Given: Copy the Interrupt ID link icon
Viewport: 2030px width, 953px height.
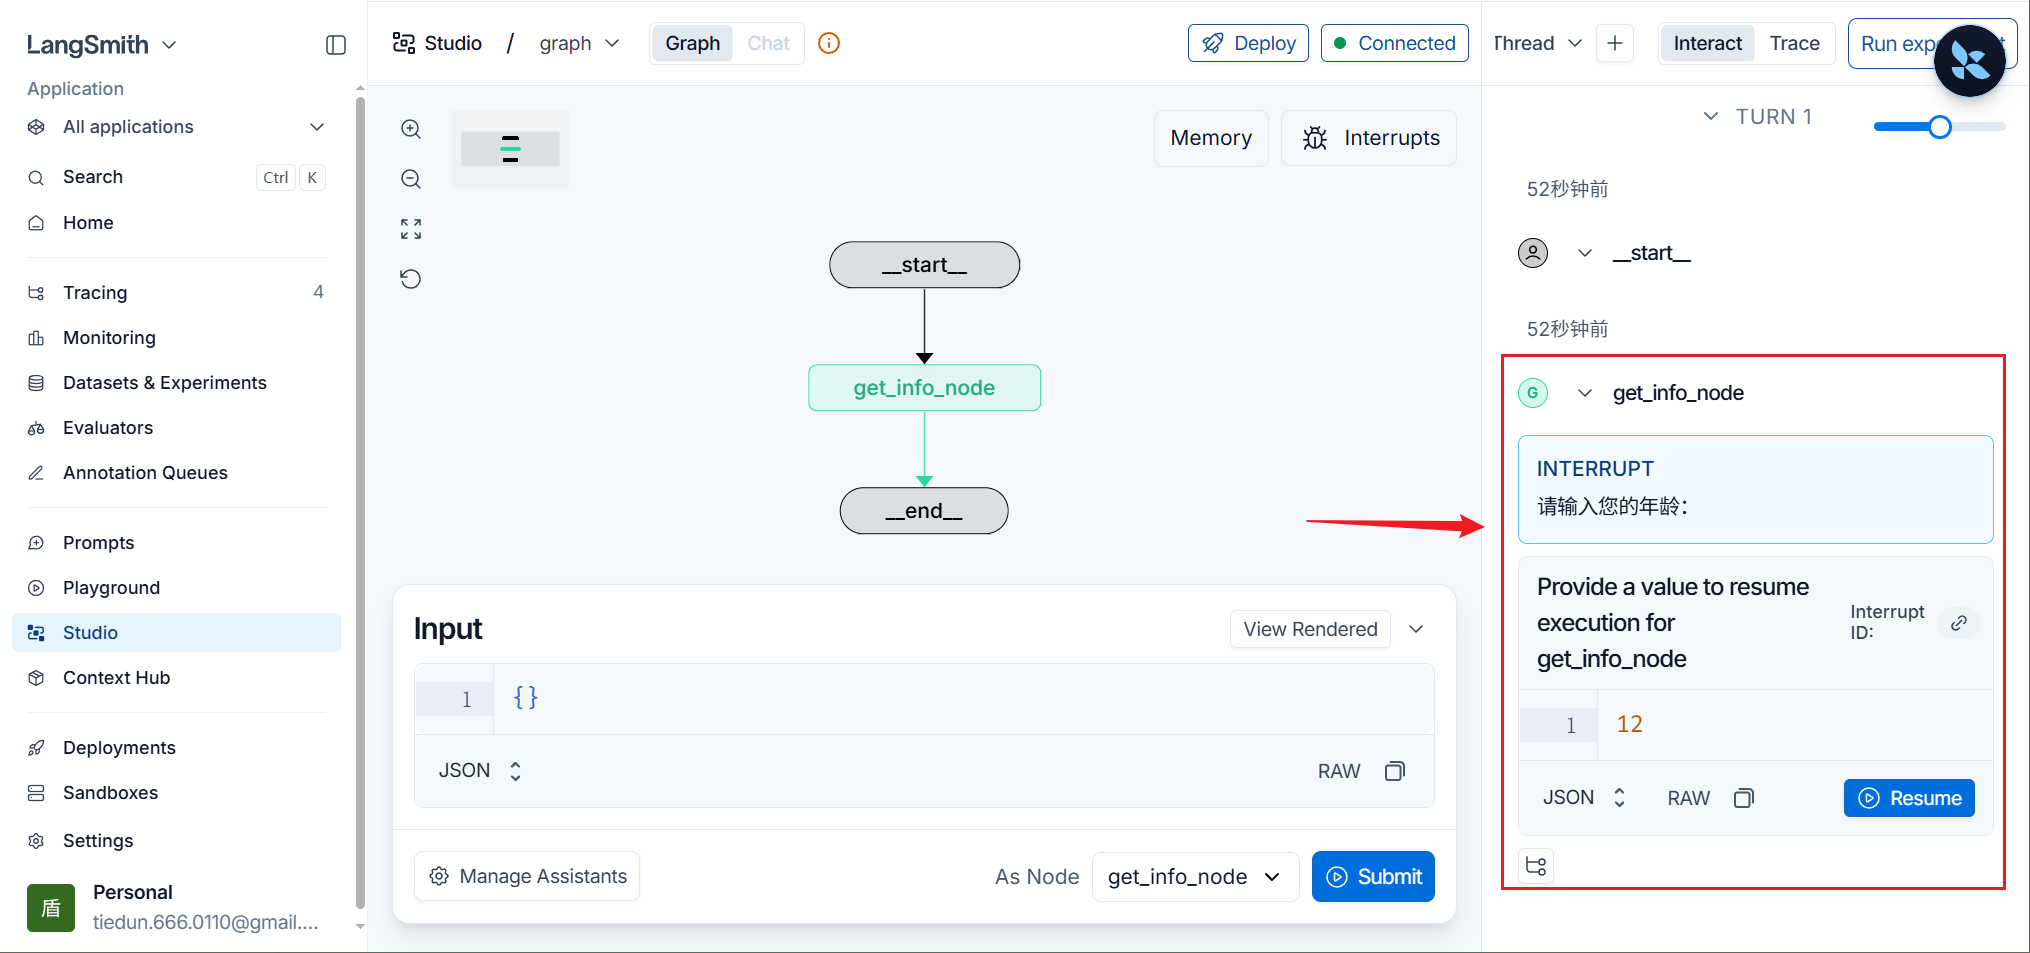Looking at the screenshot, I should pyautogui.click(x=1959, y=622).
